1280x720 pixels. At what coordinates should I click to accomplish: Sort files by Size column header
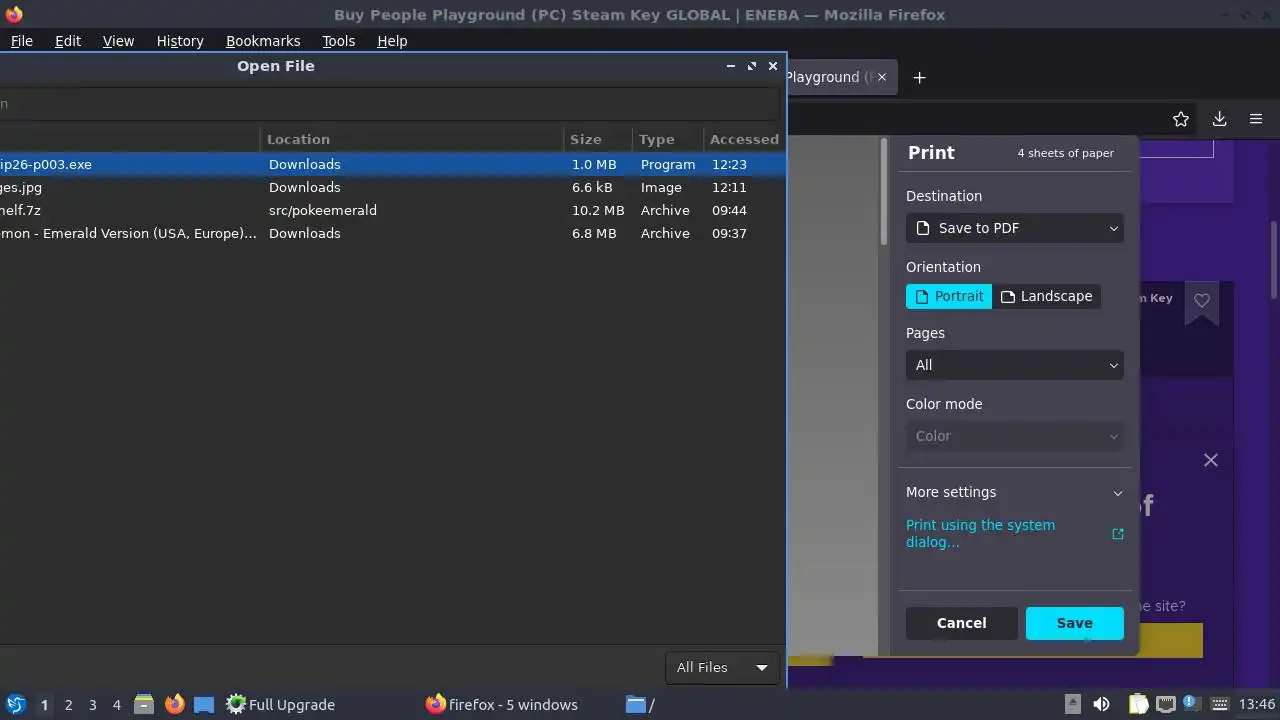pyautogui.click(x=598, y=139)
